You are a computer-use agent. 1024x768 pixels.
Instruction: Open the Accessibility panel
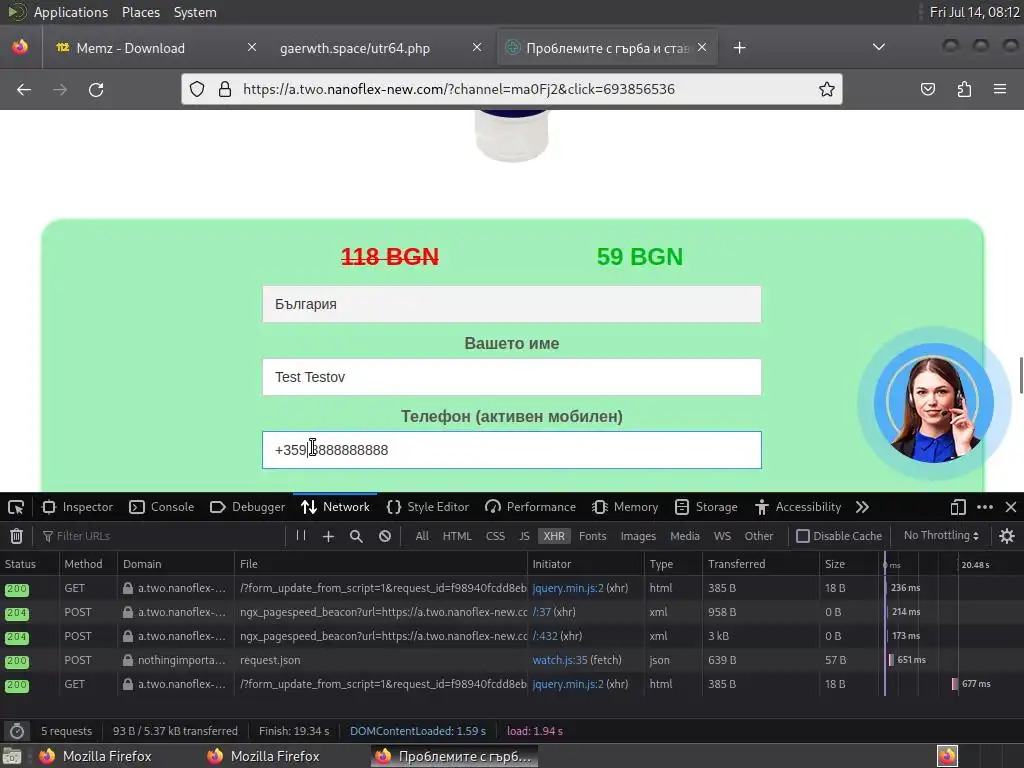pos(798,507)
